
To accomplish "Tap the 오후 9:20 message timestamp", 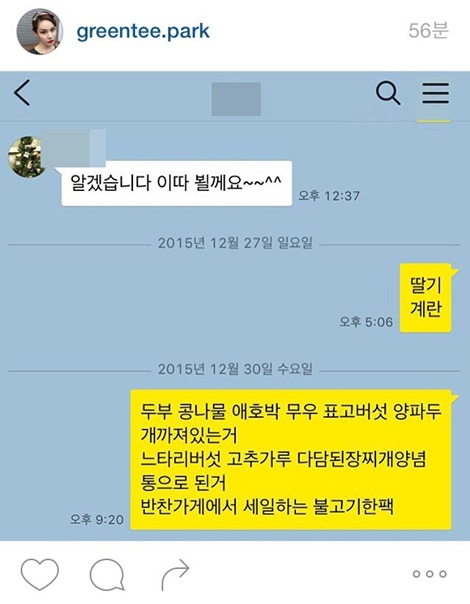I will [97, 520].
